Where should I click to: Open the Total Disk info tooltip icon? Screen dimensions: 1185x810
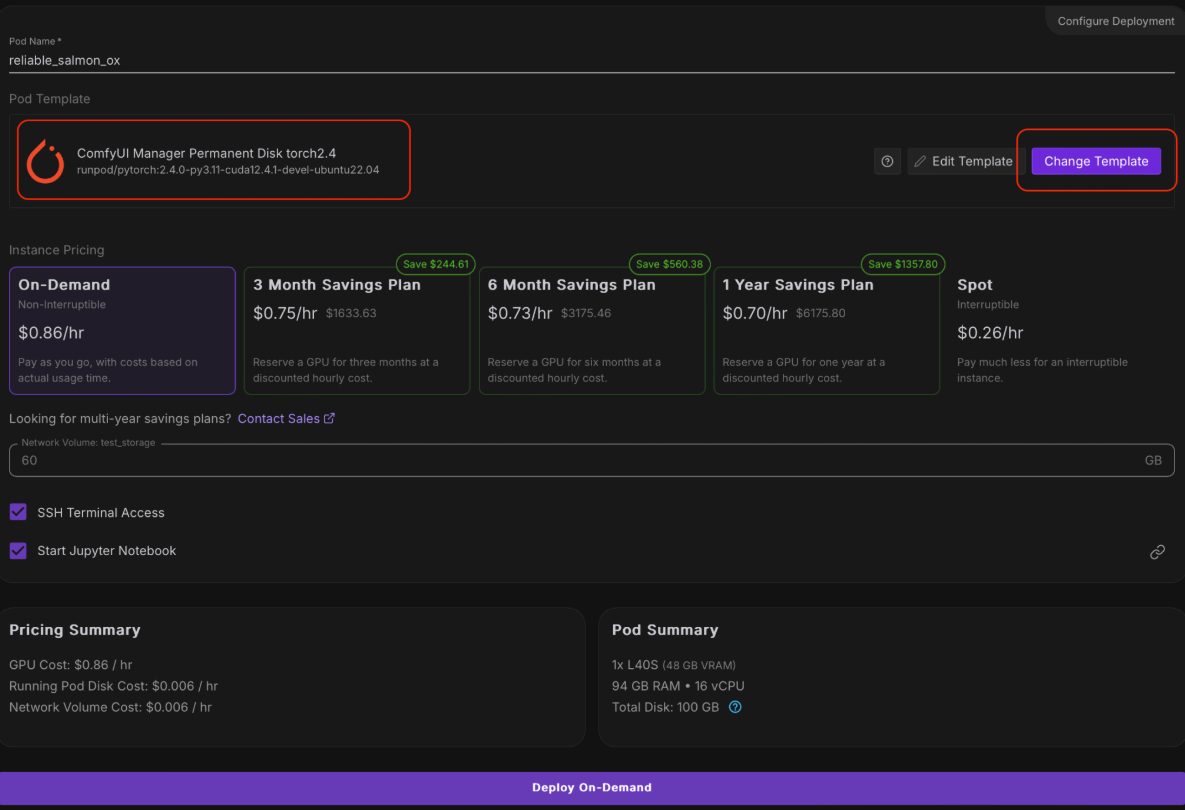[x=735, y=707]
